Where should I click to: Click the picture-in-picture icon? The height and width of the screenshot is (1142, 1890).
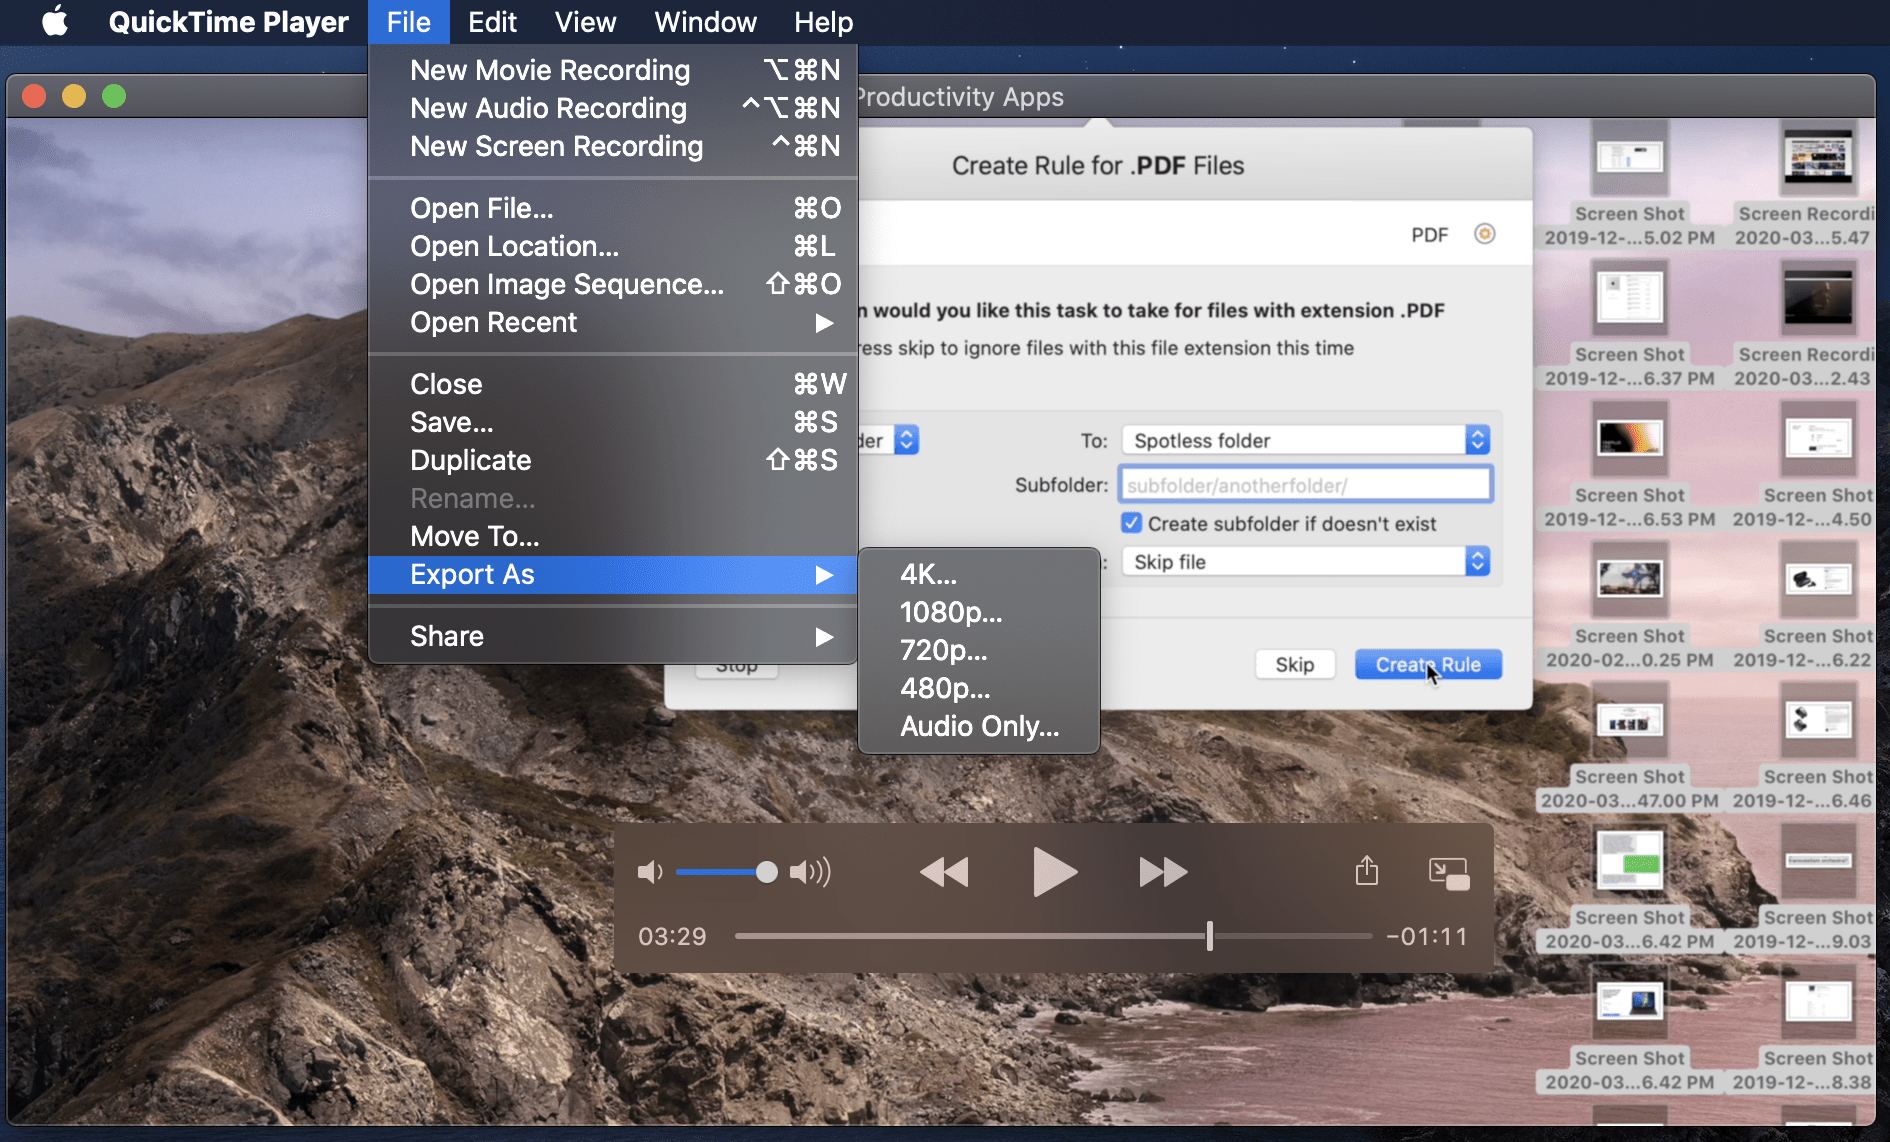1448,871
